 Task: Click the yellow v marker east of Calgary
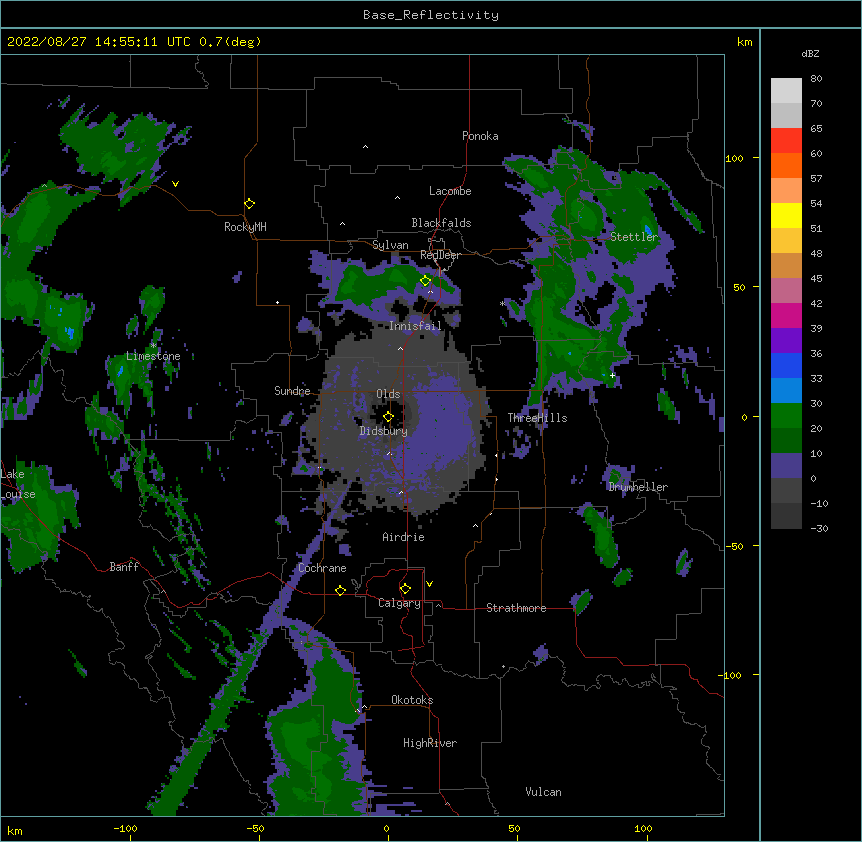(429, 584)
